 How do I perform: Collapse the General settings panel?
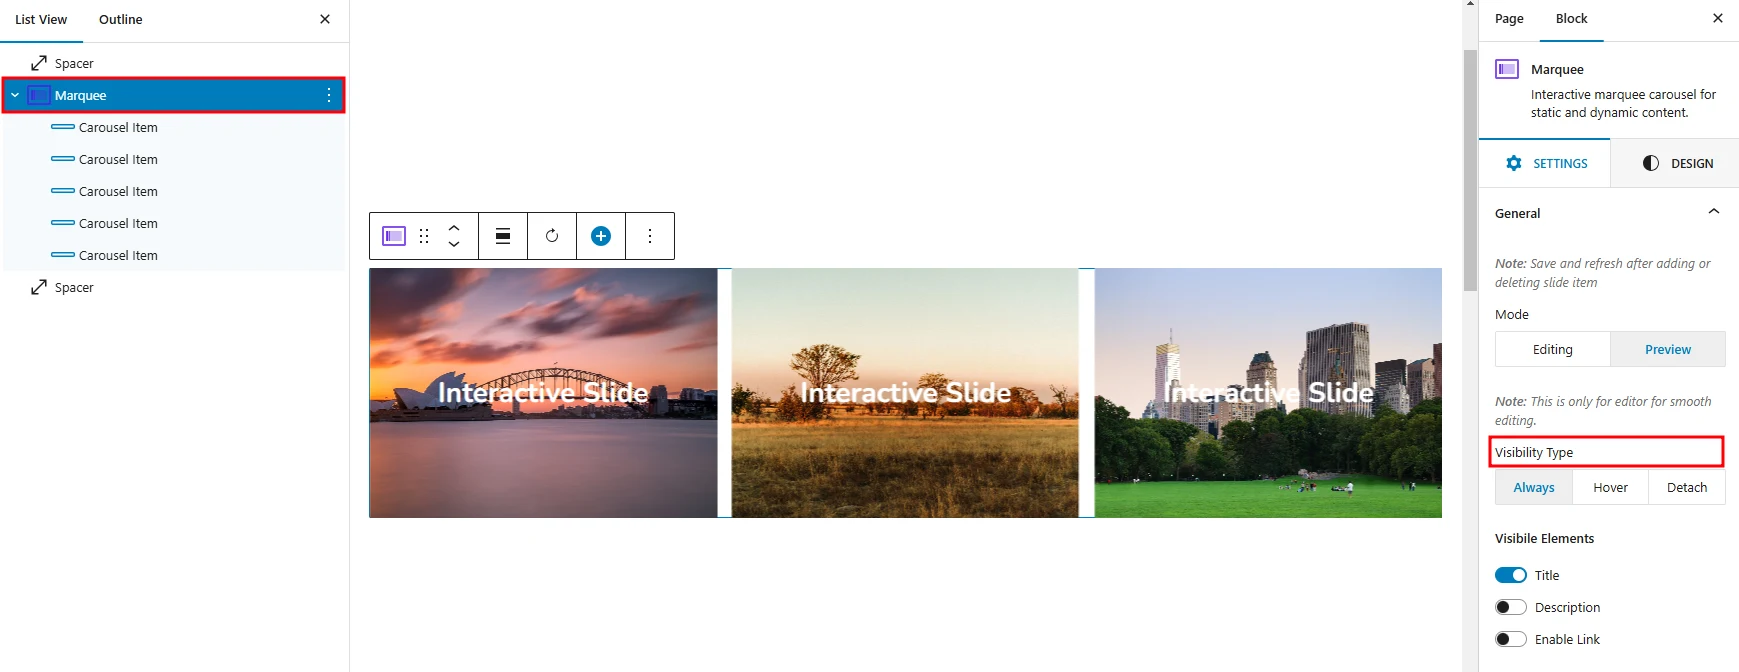point(1714,212)
